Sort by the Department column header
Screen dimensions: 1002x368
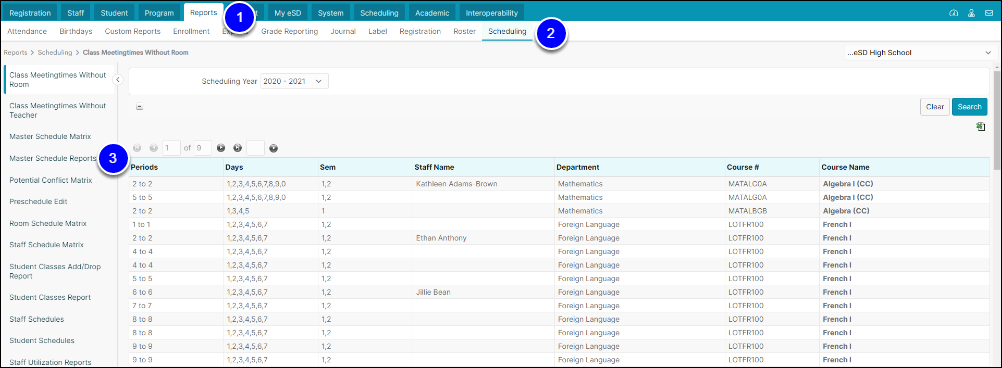click(x=578, y=167)
